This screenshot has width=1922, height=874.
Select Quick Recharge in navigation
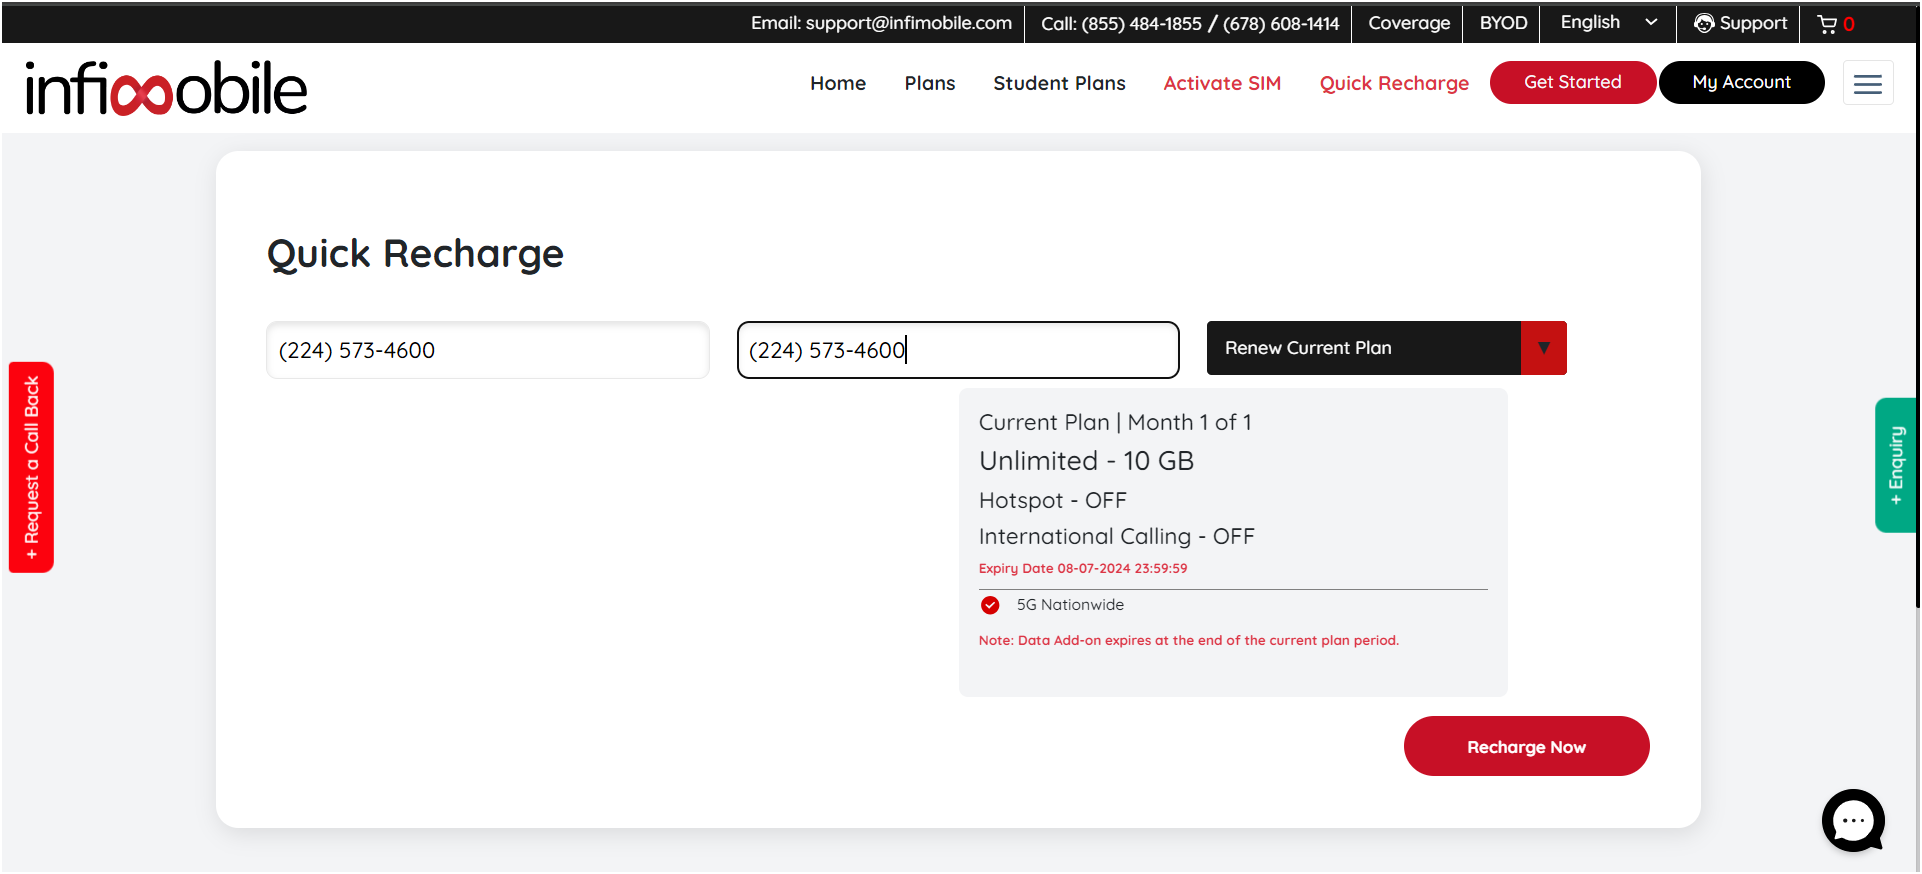click(x=1394, y=83)
